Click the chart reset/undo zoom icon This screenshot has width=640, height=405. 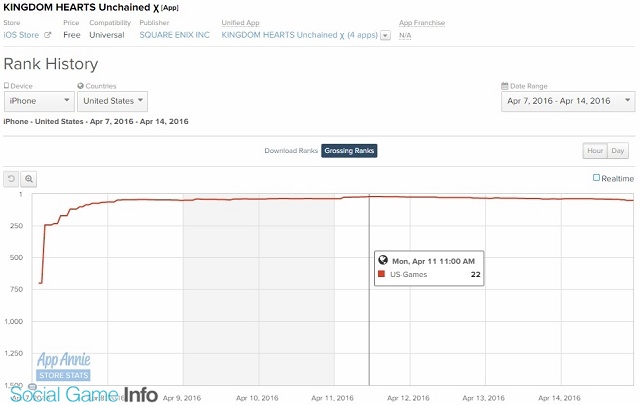(11, 179)
